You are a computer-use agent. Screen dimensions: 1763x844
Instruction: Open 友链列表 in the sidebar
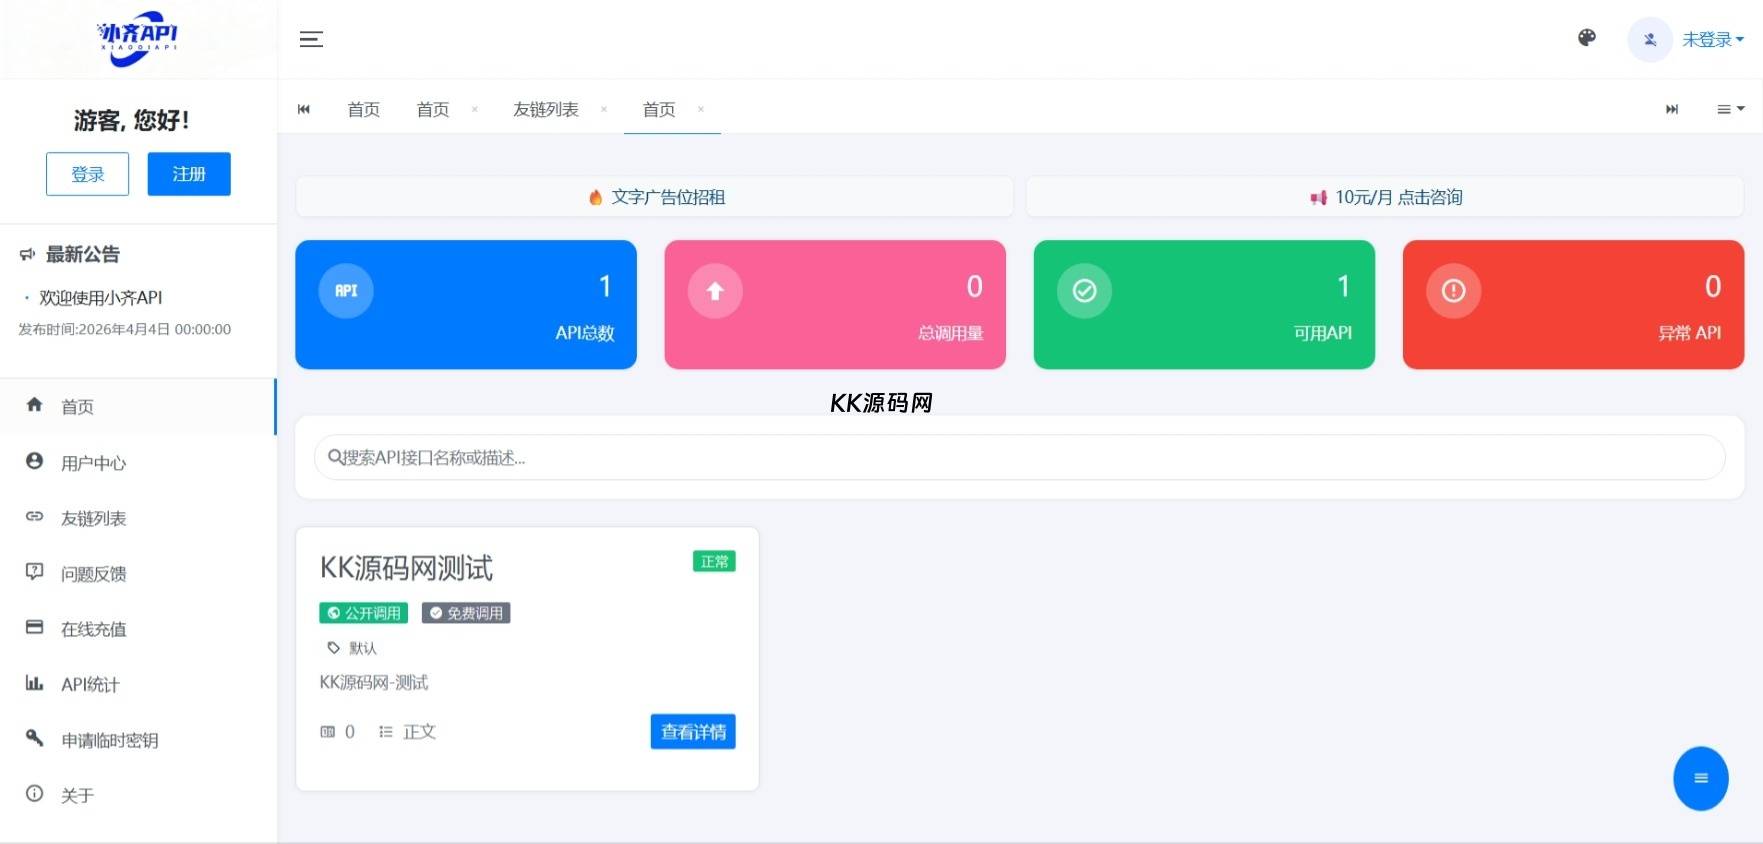[138, 518]
